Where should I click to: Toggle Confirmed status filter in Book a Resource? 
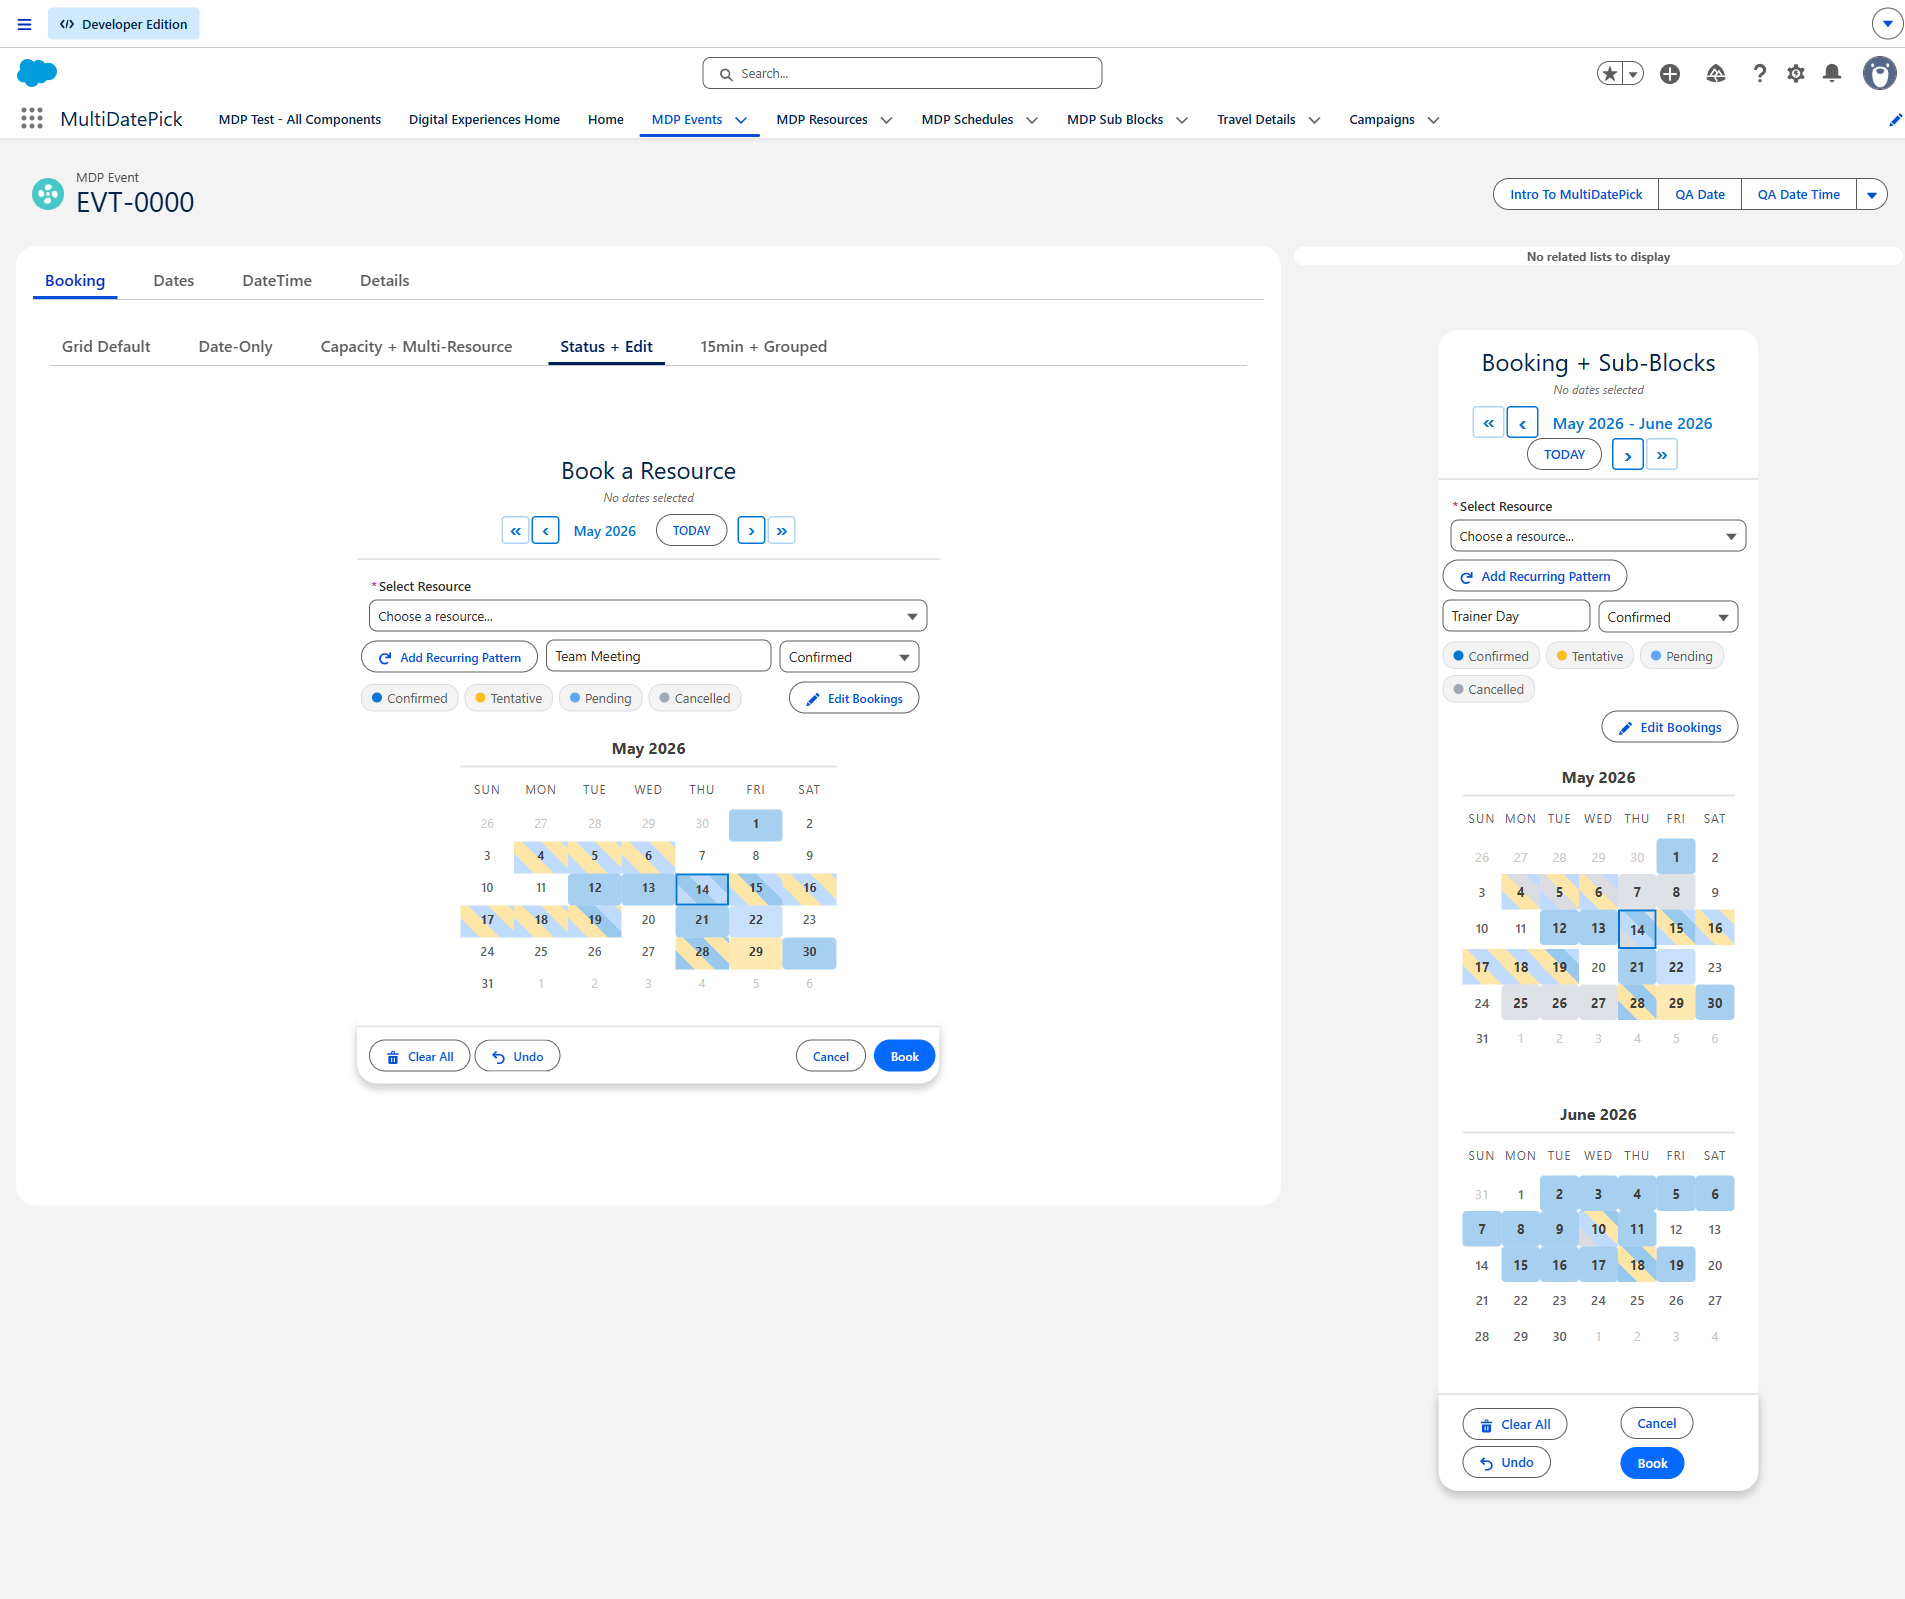410,698
